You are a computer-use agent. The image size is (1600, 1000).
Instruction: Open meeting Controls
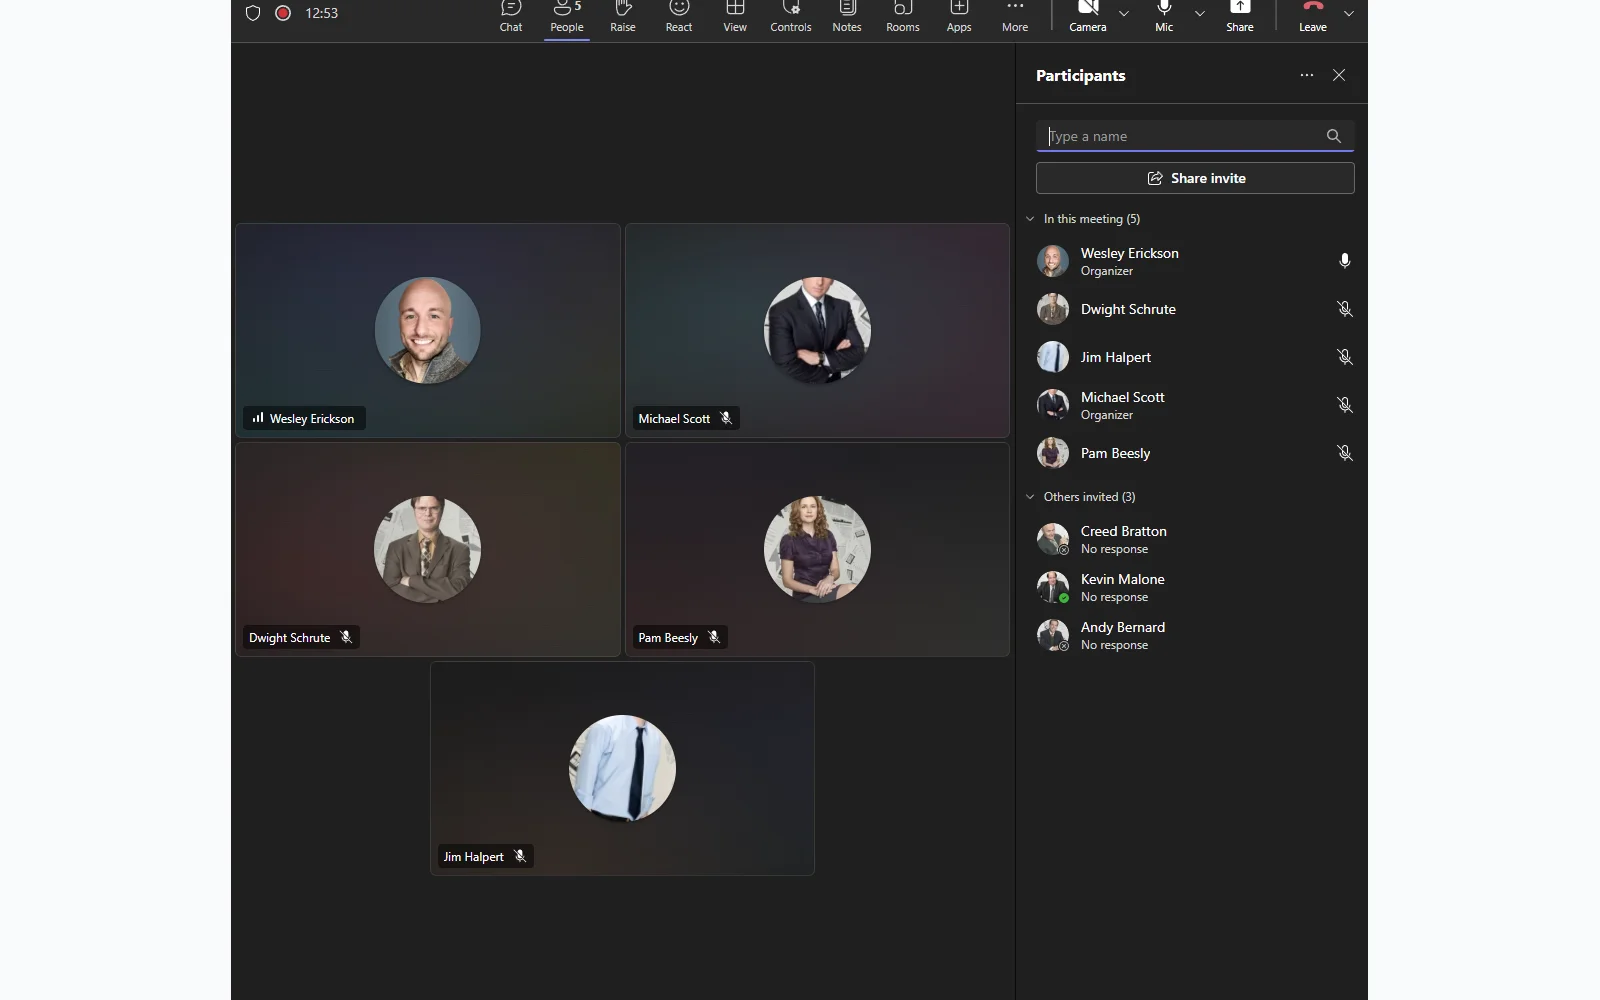point(791,17)
